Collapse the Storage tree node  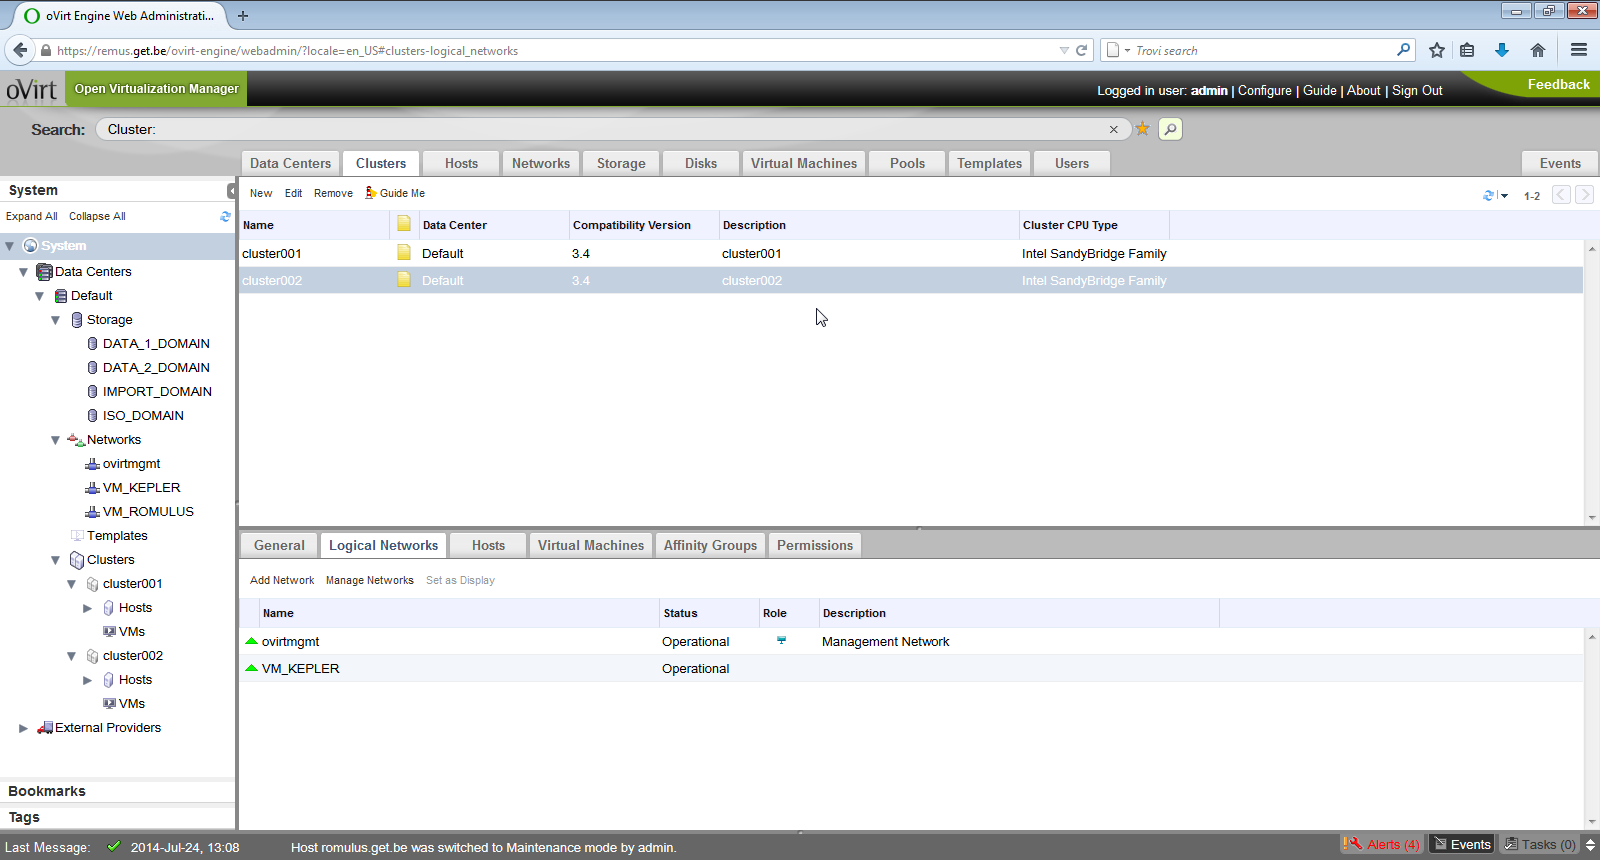point(56,320)
